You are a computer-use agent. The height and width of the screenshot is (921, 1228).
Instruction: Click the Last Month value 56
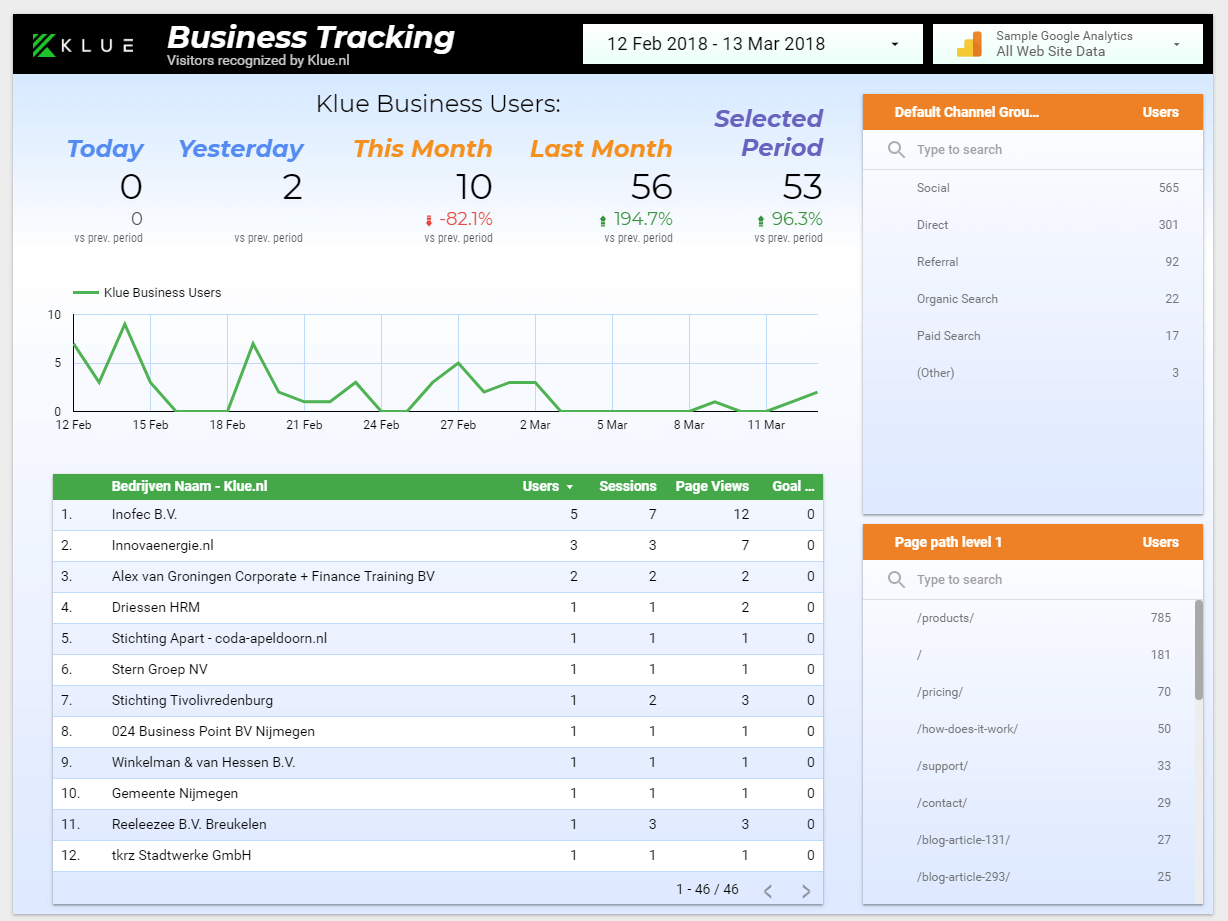click(652, 187)
